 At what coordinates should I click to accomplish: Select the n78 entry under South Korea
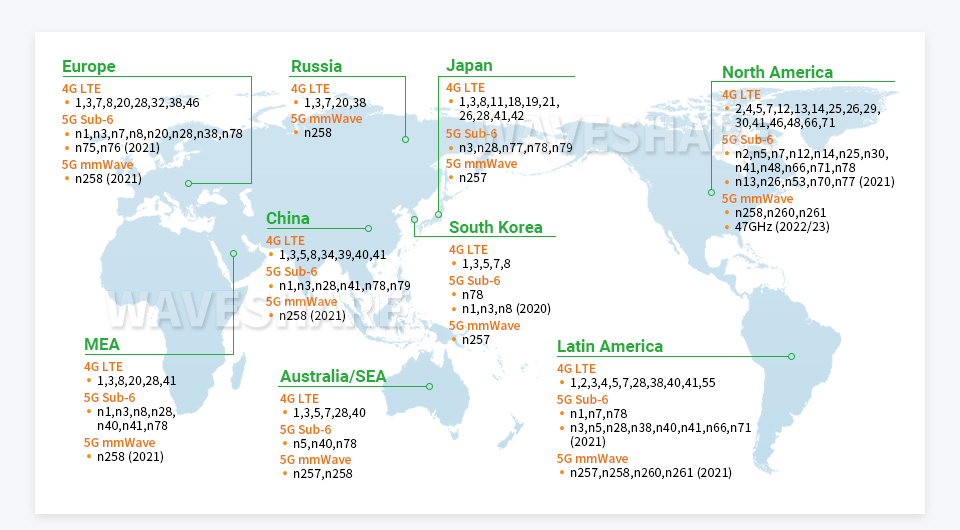click(473, 294)
